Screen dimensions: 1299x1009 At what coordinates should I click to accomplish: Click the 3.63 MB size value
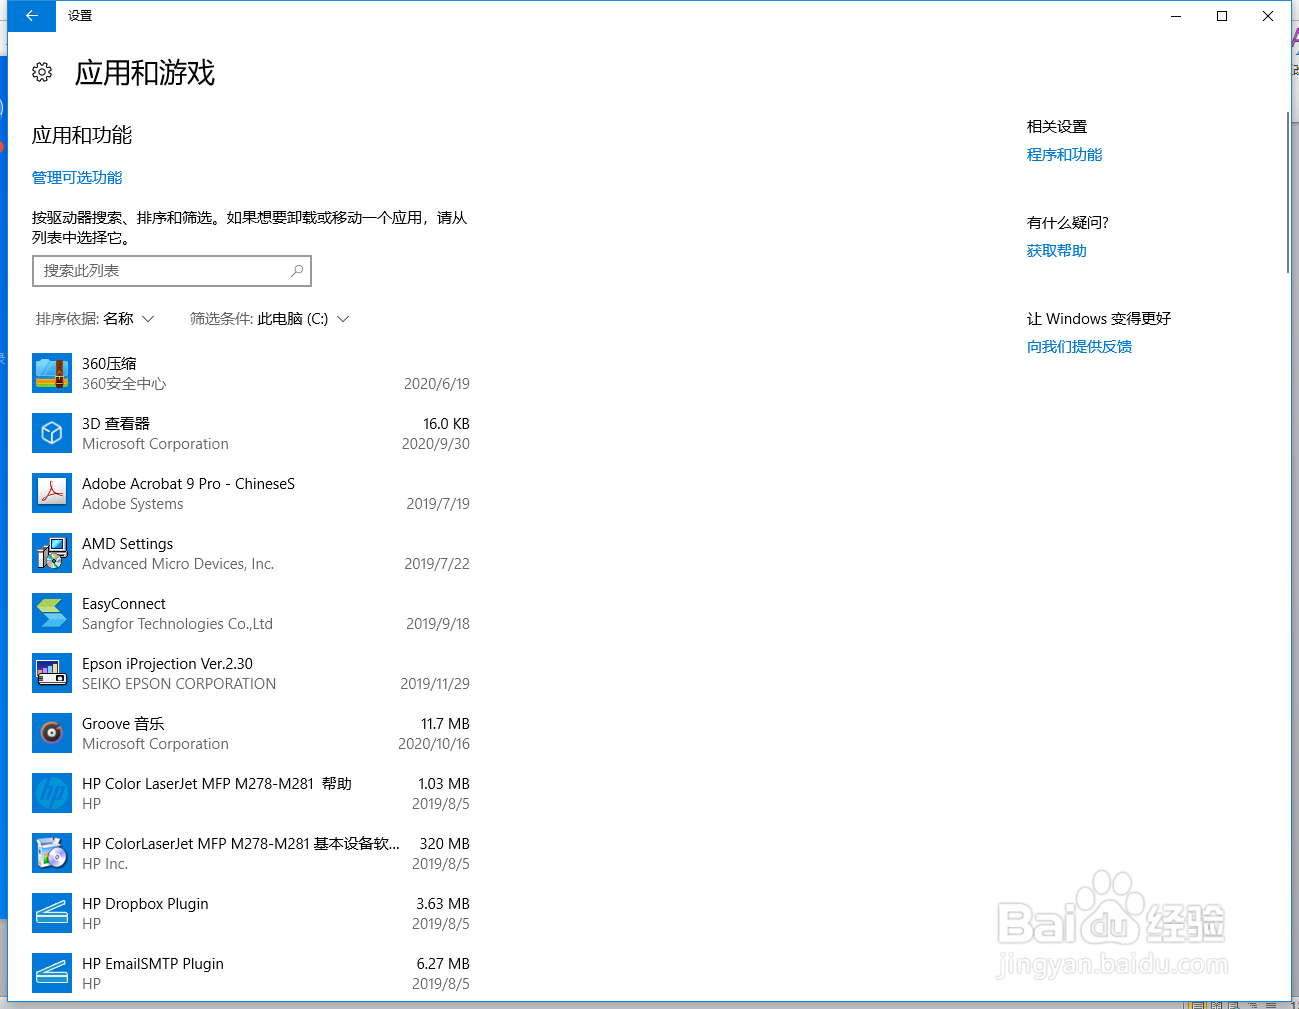click(443, 903)
